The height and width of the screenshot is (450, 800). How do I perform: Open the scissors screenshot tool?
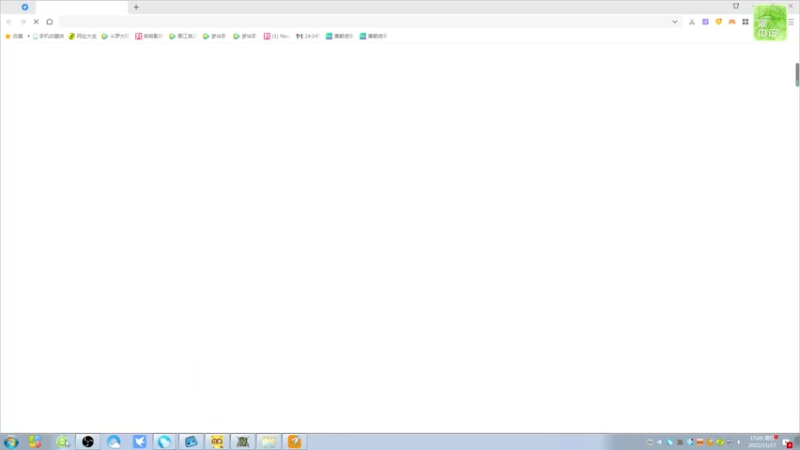692,22
